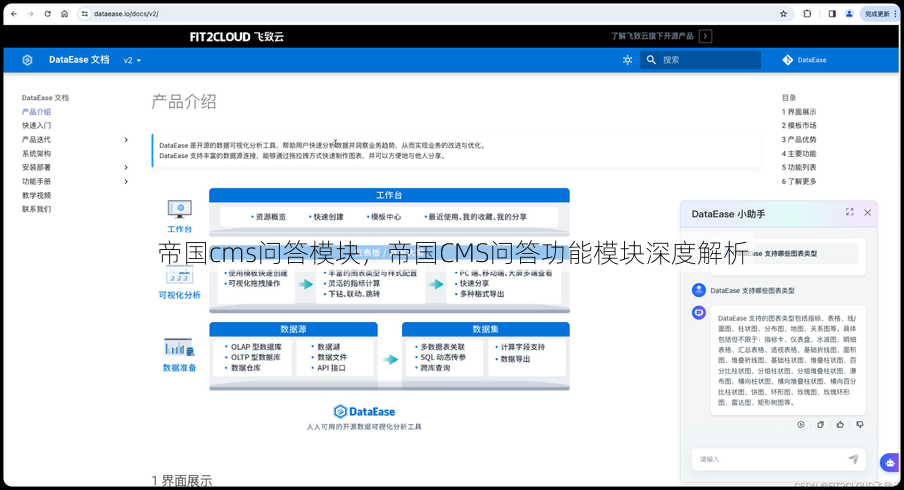Click the DataEase docs logo icon
Image resolution: width=904 pixels, height=490 pixels.
pos(27,60)
